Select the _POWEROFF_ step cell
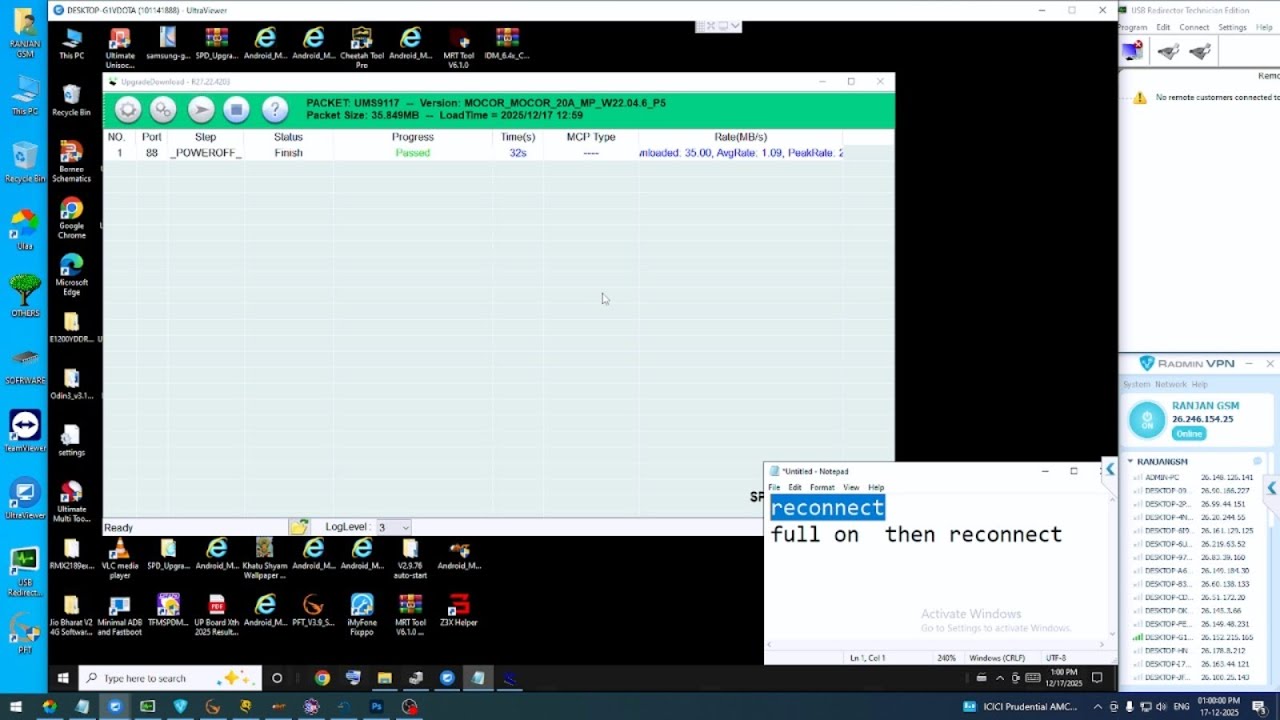 [205, 153]
